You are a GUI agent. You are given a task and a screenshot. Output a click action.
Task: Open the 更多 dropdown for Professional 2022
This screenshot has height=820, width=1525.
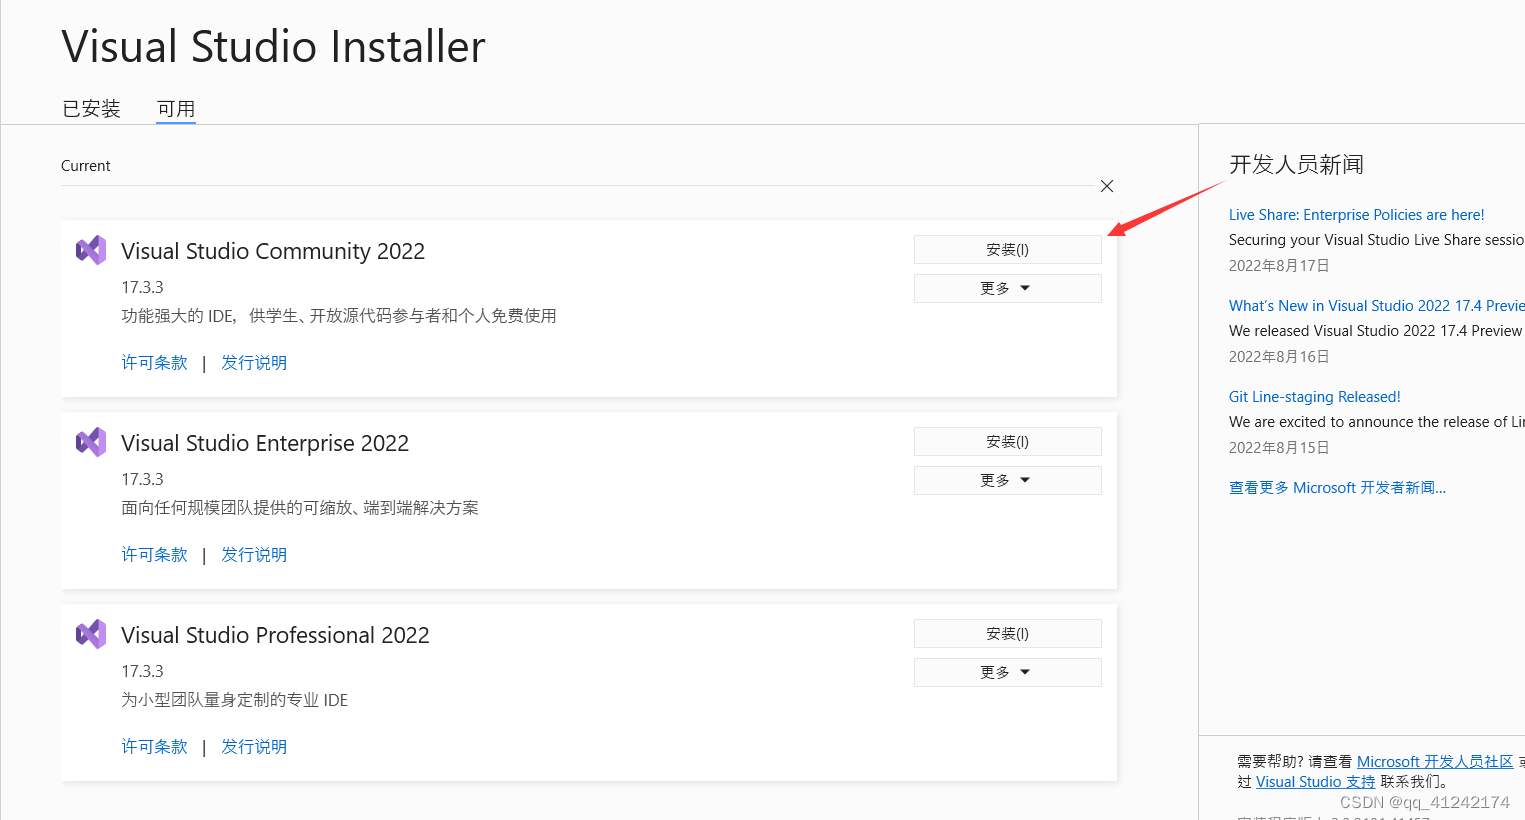click(x=1008, y=672)
